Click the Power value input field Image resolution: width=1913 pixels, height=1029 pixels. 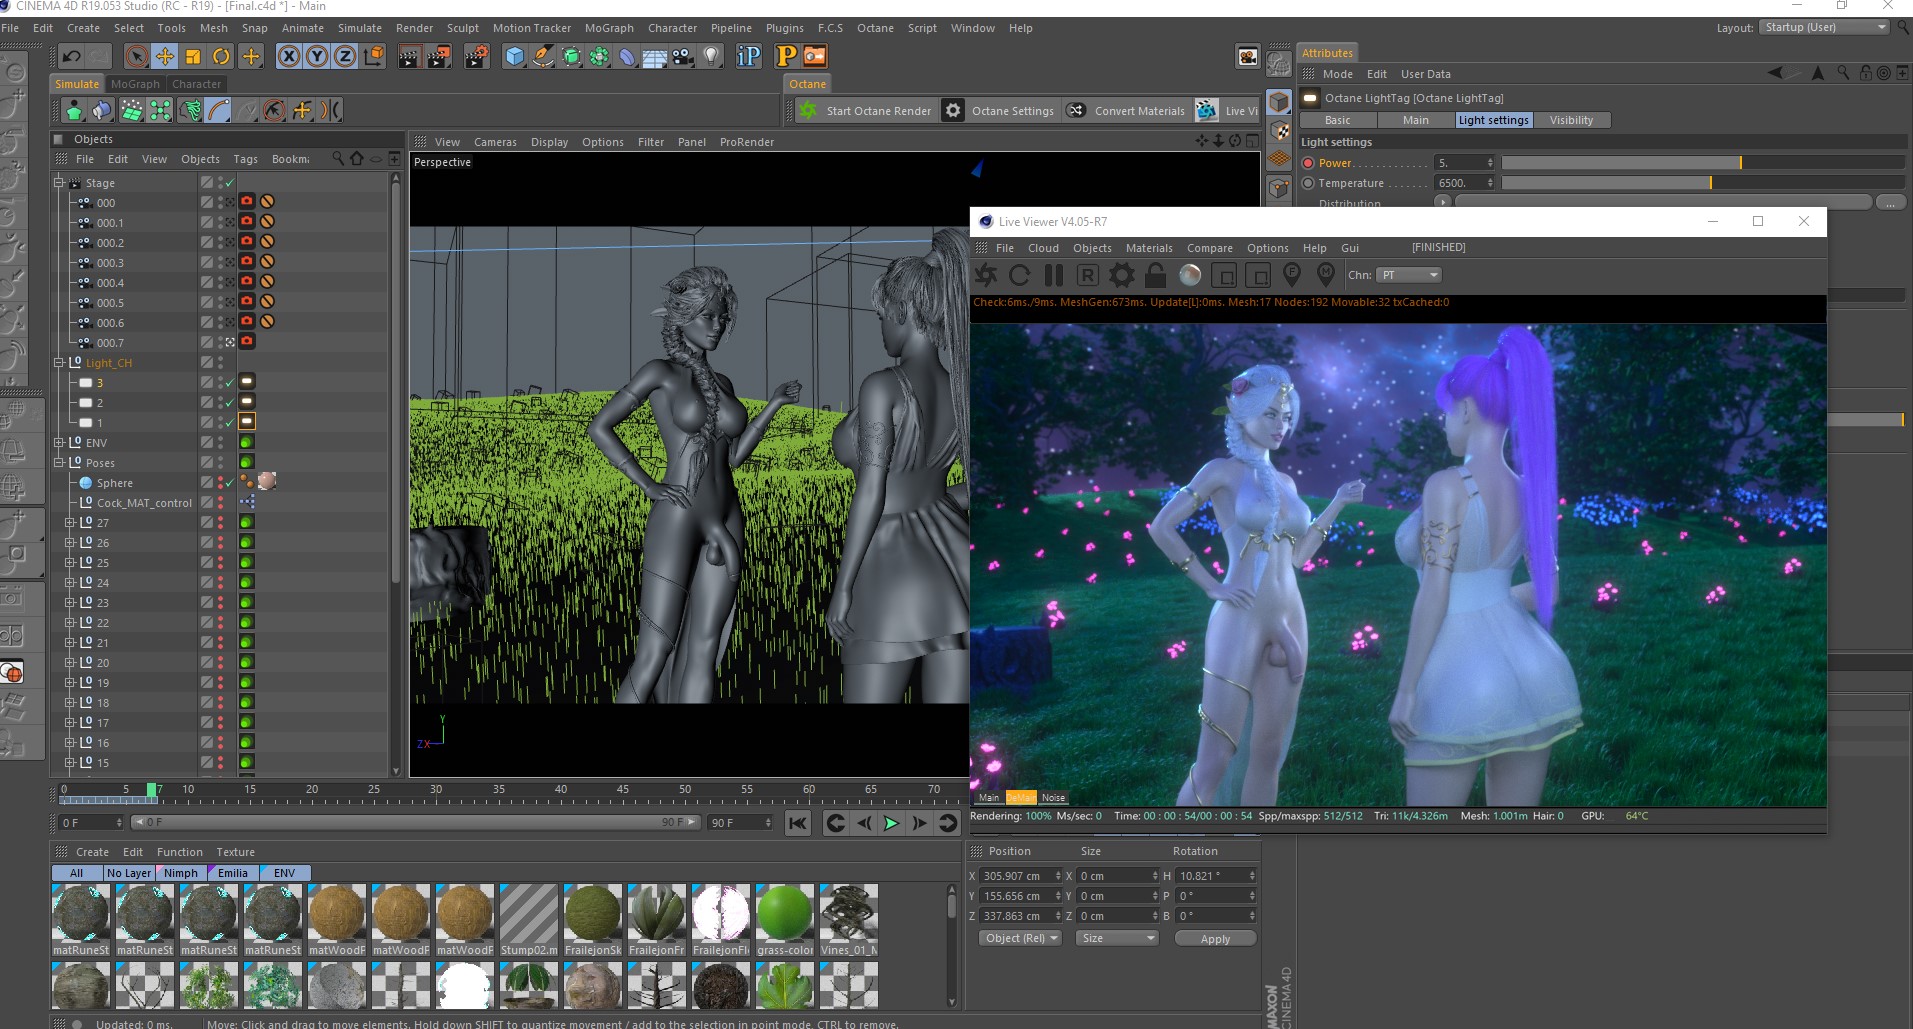(1465, 163)
